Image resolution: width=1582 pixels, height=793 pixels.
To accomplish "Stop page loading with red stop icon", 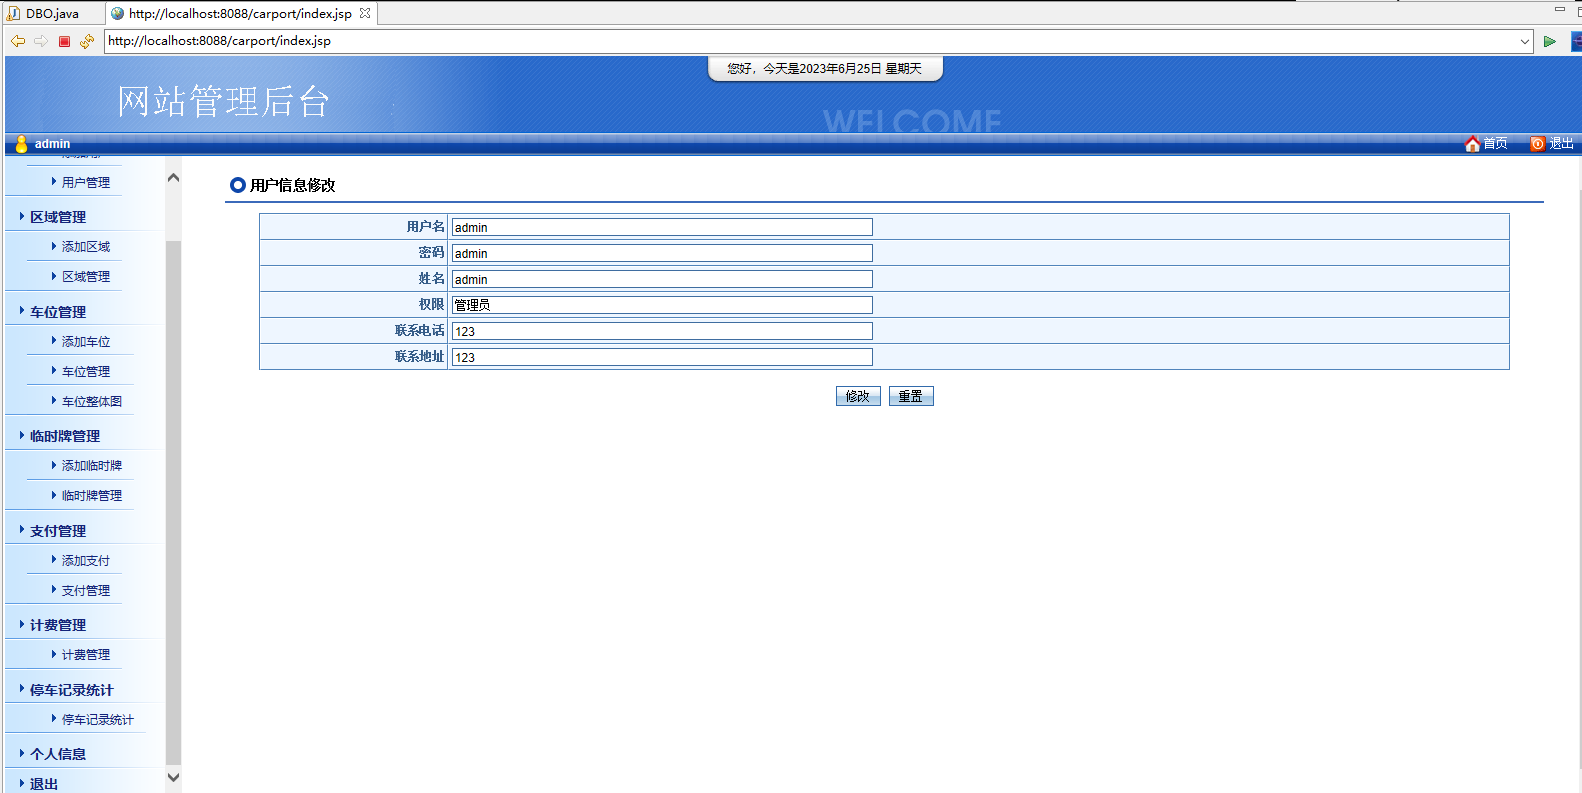I will point(64,41).
